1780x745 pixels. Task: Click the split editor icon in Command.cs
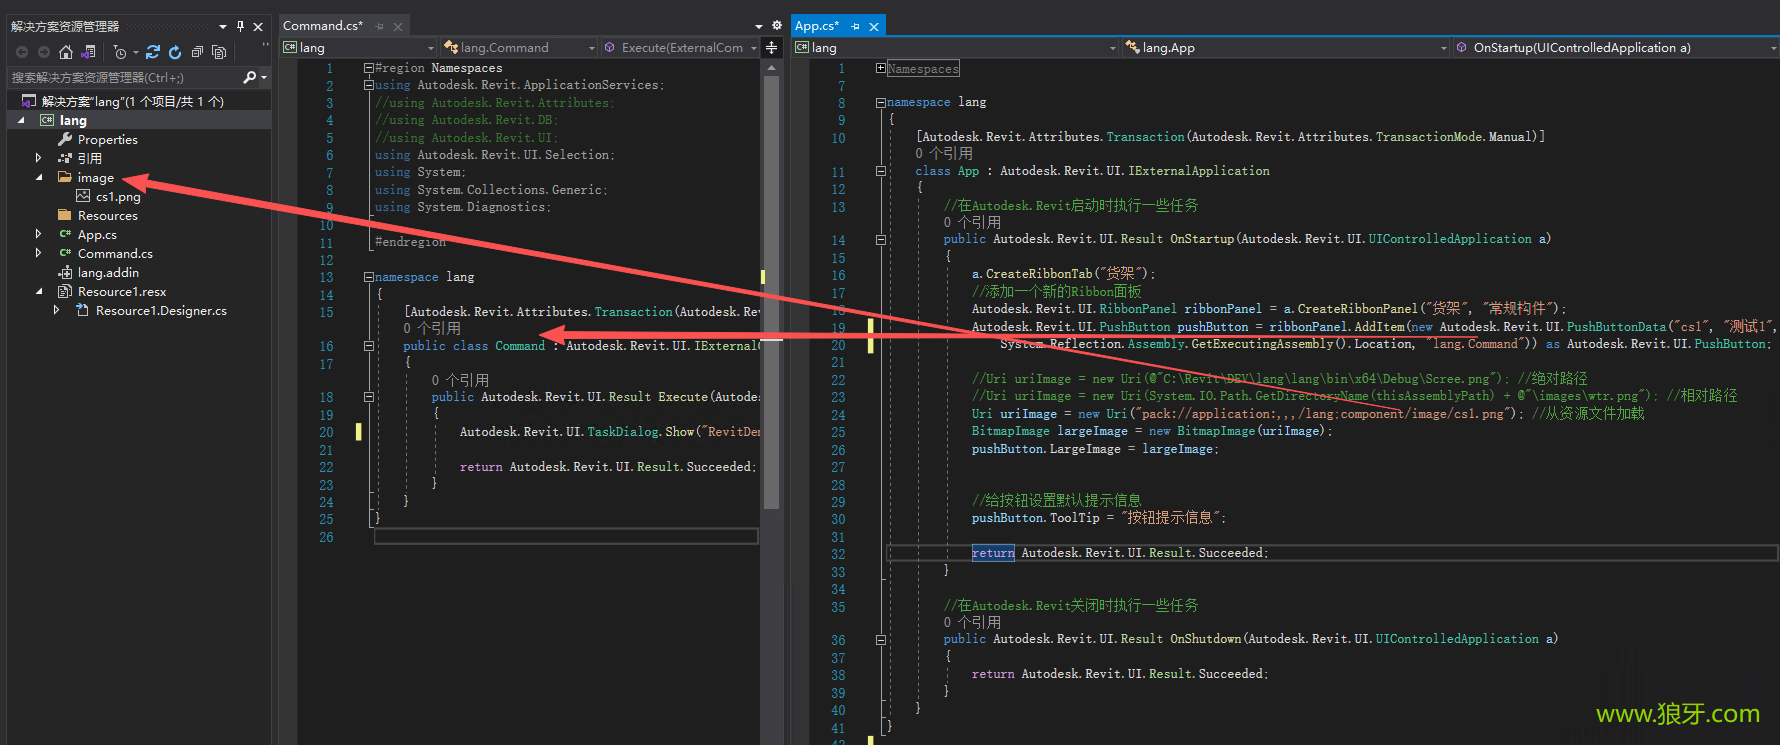pos(771,48)
